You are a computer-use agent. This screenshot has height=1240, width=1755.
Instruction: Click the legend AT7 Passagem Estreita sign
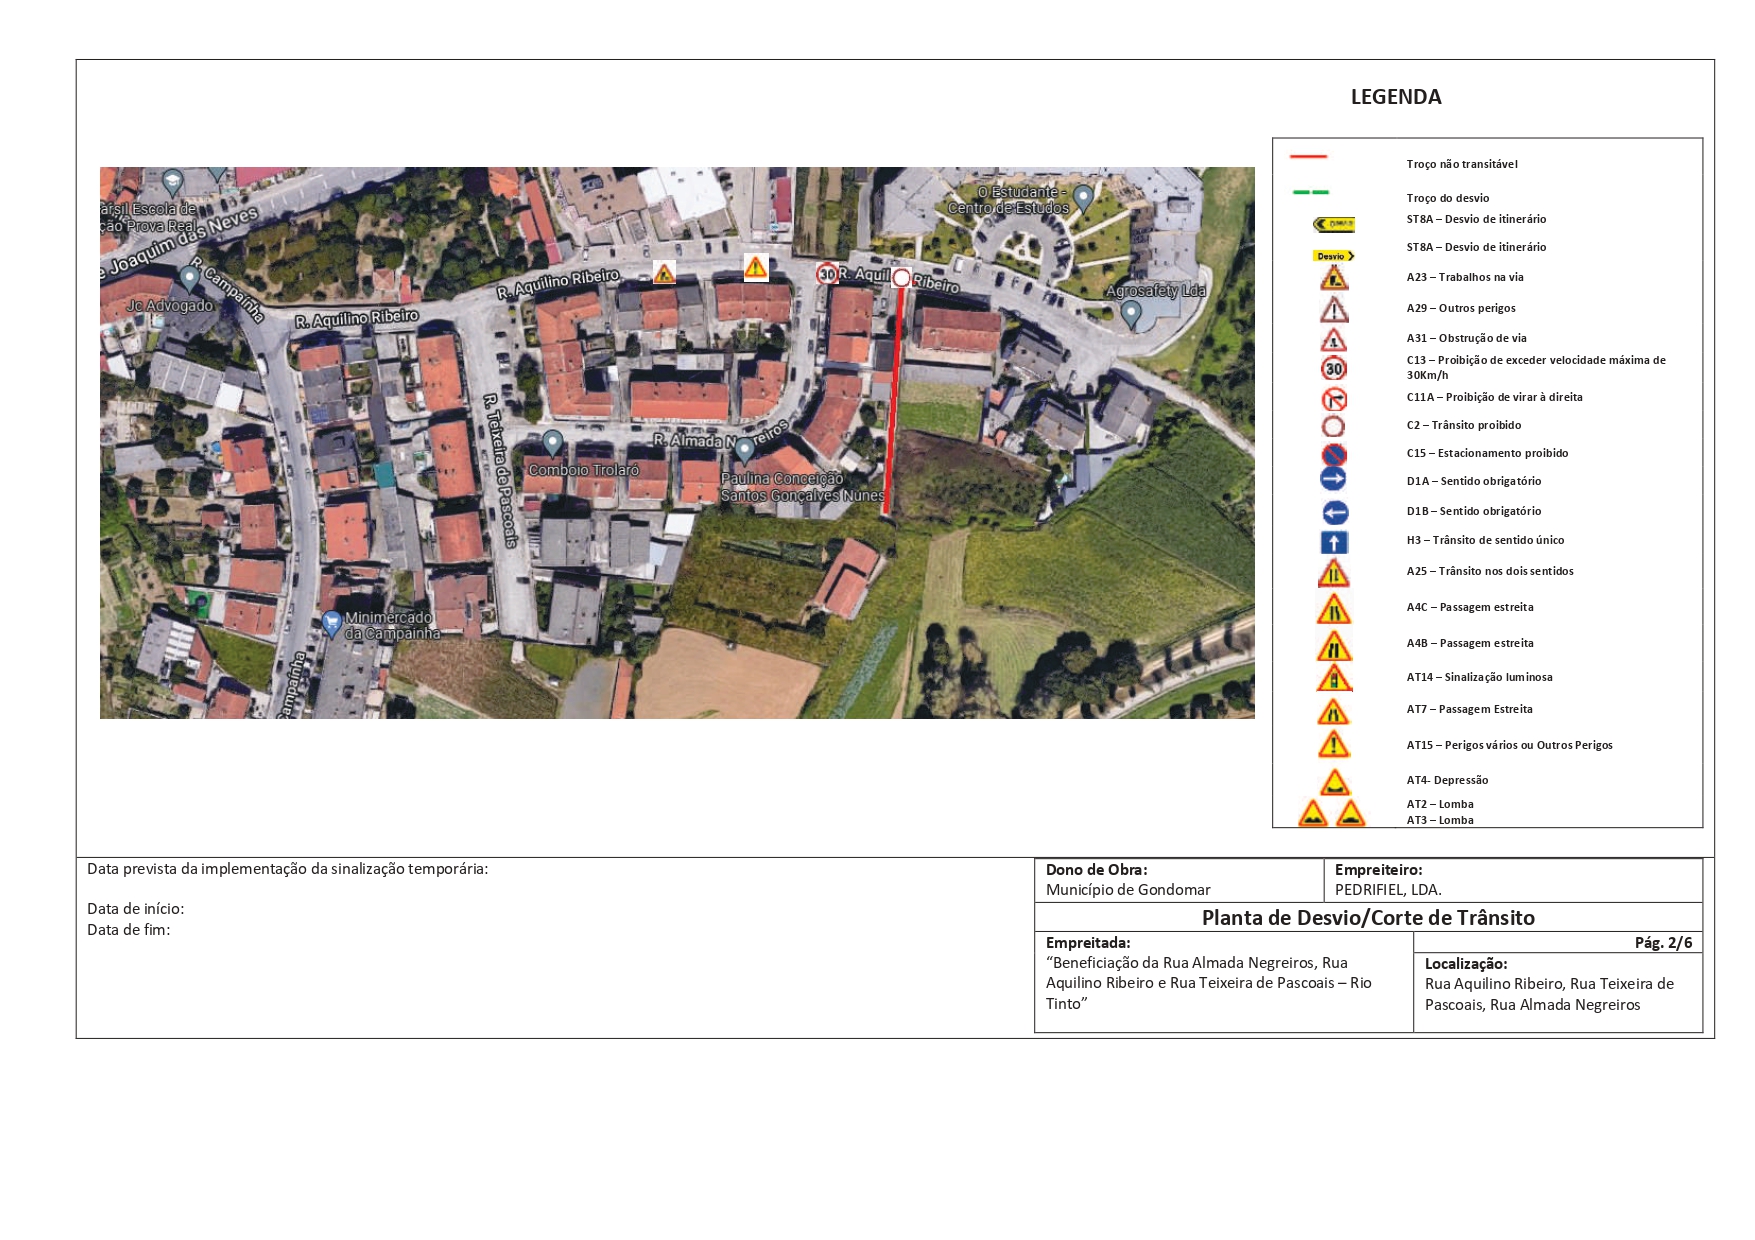[1334, 712]
